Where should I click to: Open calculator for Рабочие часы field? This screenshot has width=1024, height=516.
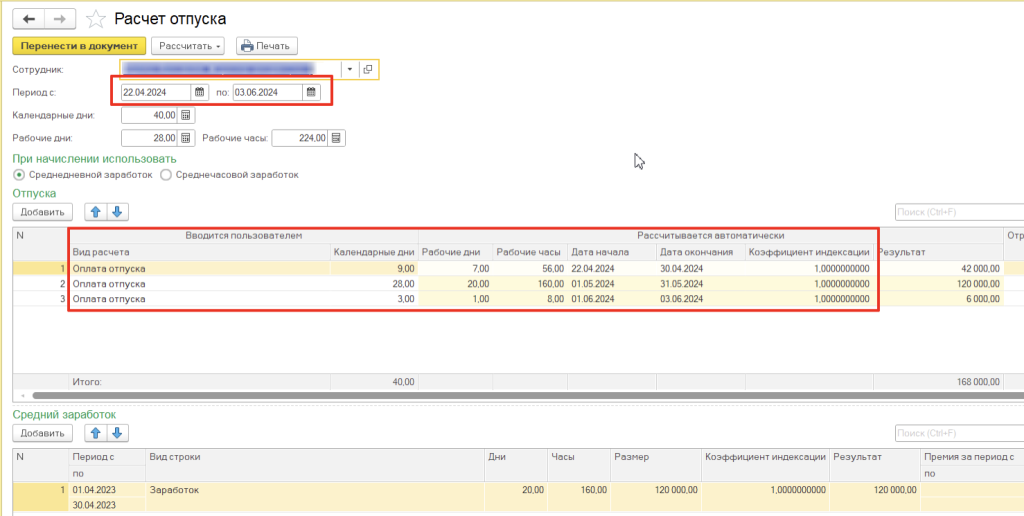(336, 138)
